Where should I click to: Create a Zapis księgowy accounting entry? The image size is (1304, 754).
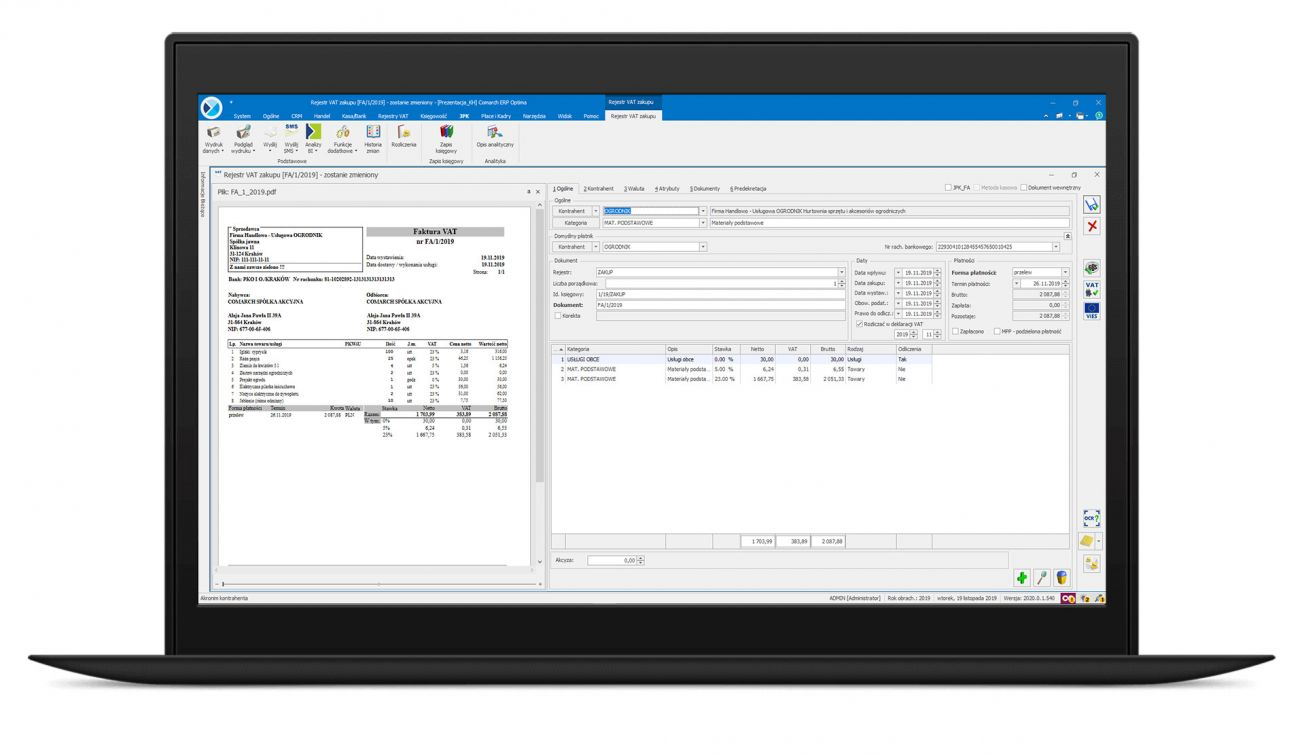[446, 140]
